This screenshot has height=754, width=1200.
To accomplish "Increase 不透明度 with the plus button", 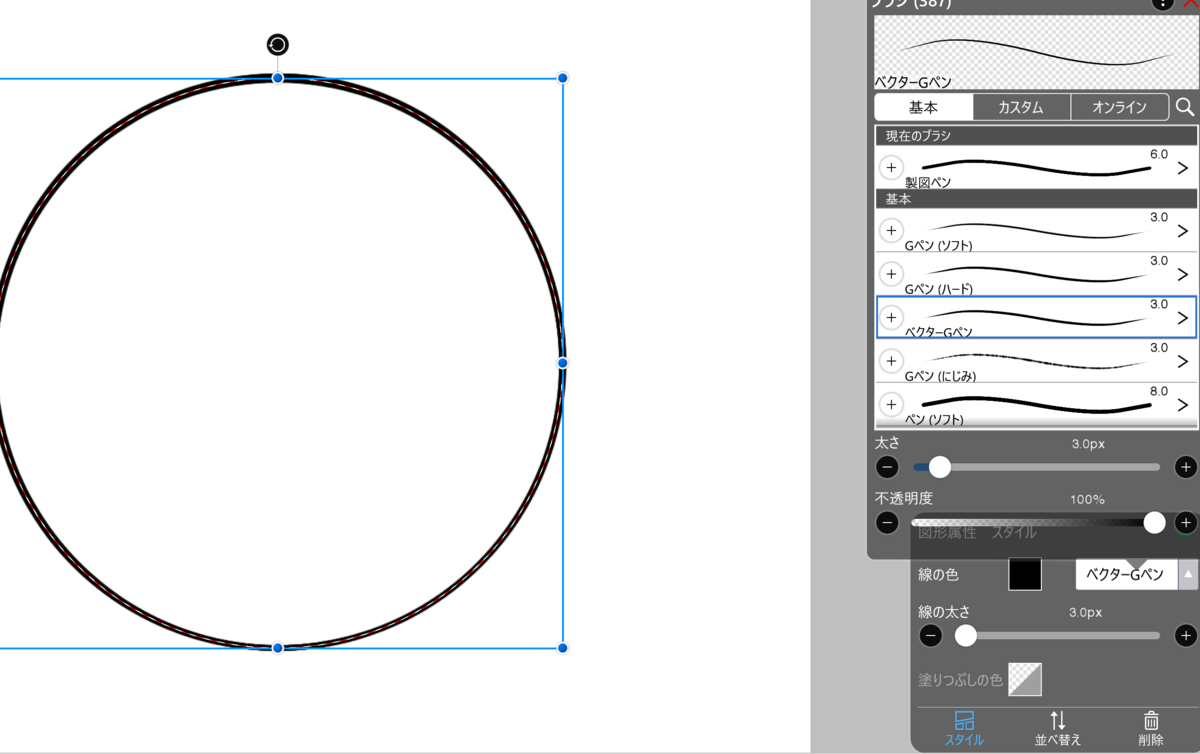I will (x=1186, y=523).
